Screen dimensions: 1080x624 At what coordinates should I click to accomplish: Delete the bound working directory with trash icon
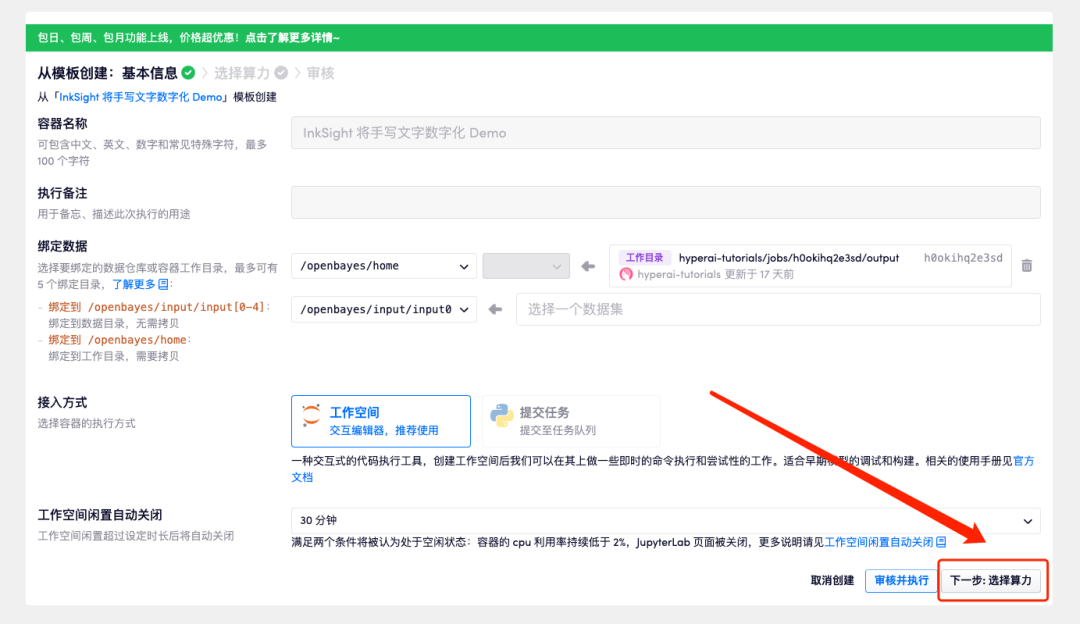pyautogui.click(x=1026, y=266)
